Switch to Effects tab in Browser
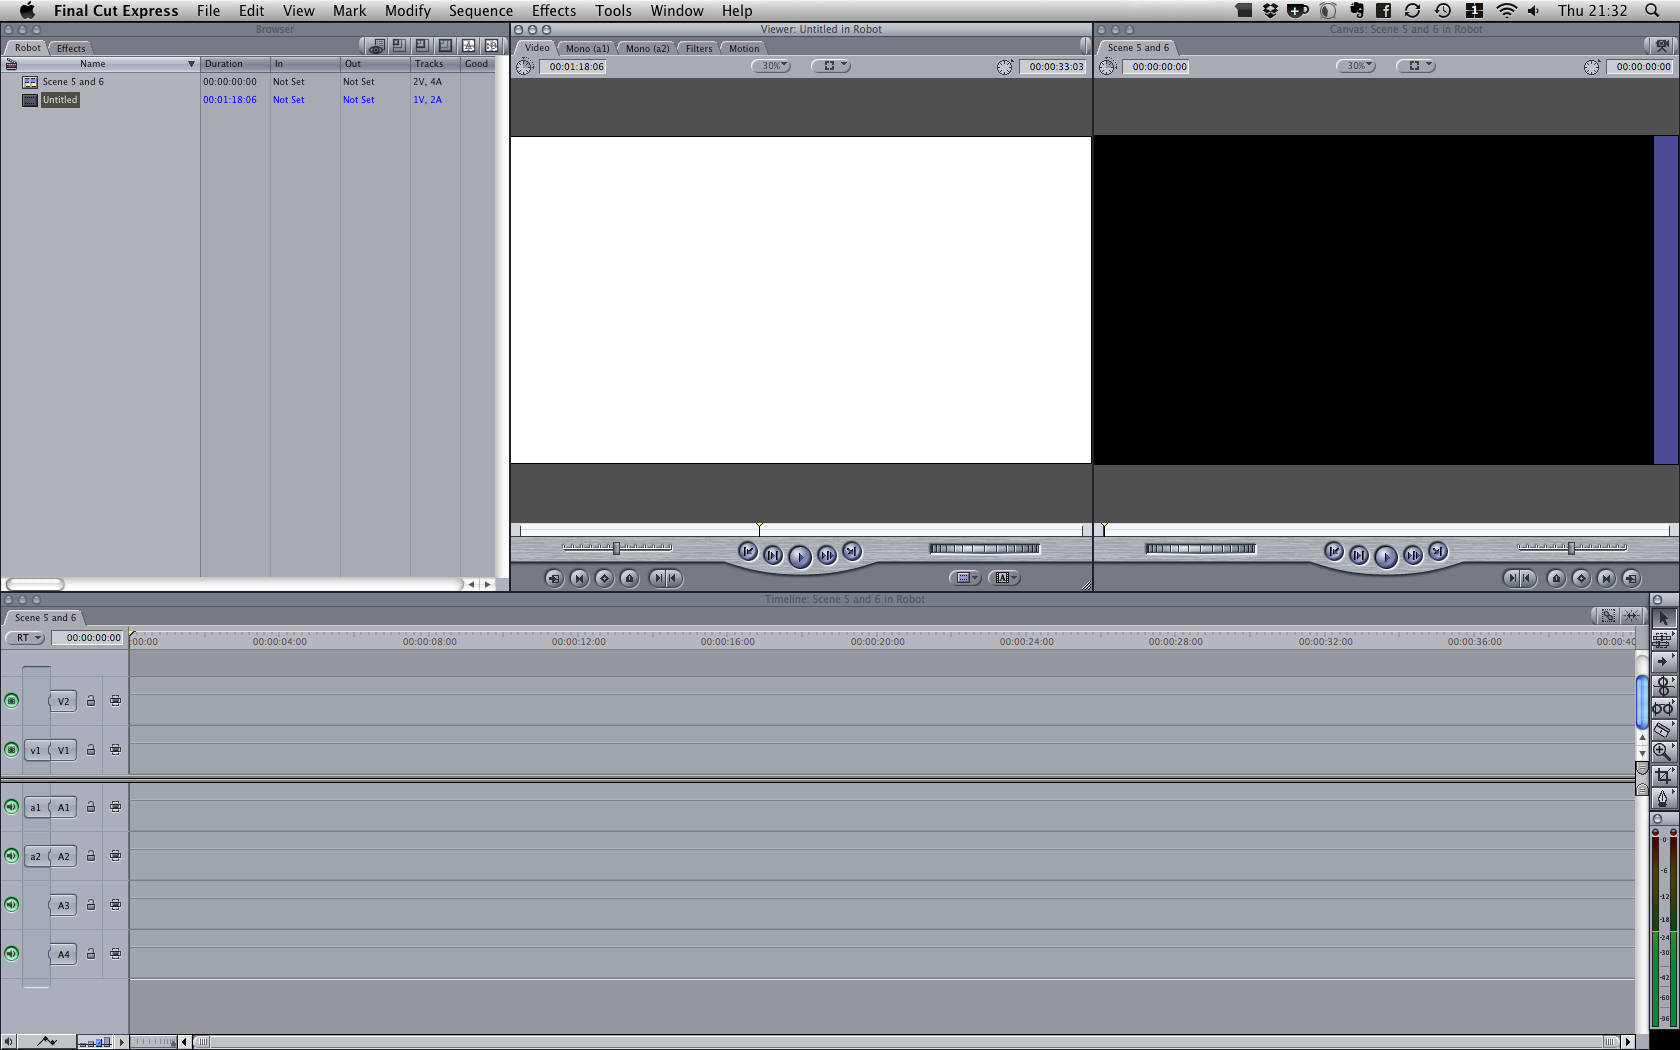Screen dimensions: 1680x1050 71,48
